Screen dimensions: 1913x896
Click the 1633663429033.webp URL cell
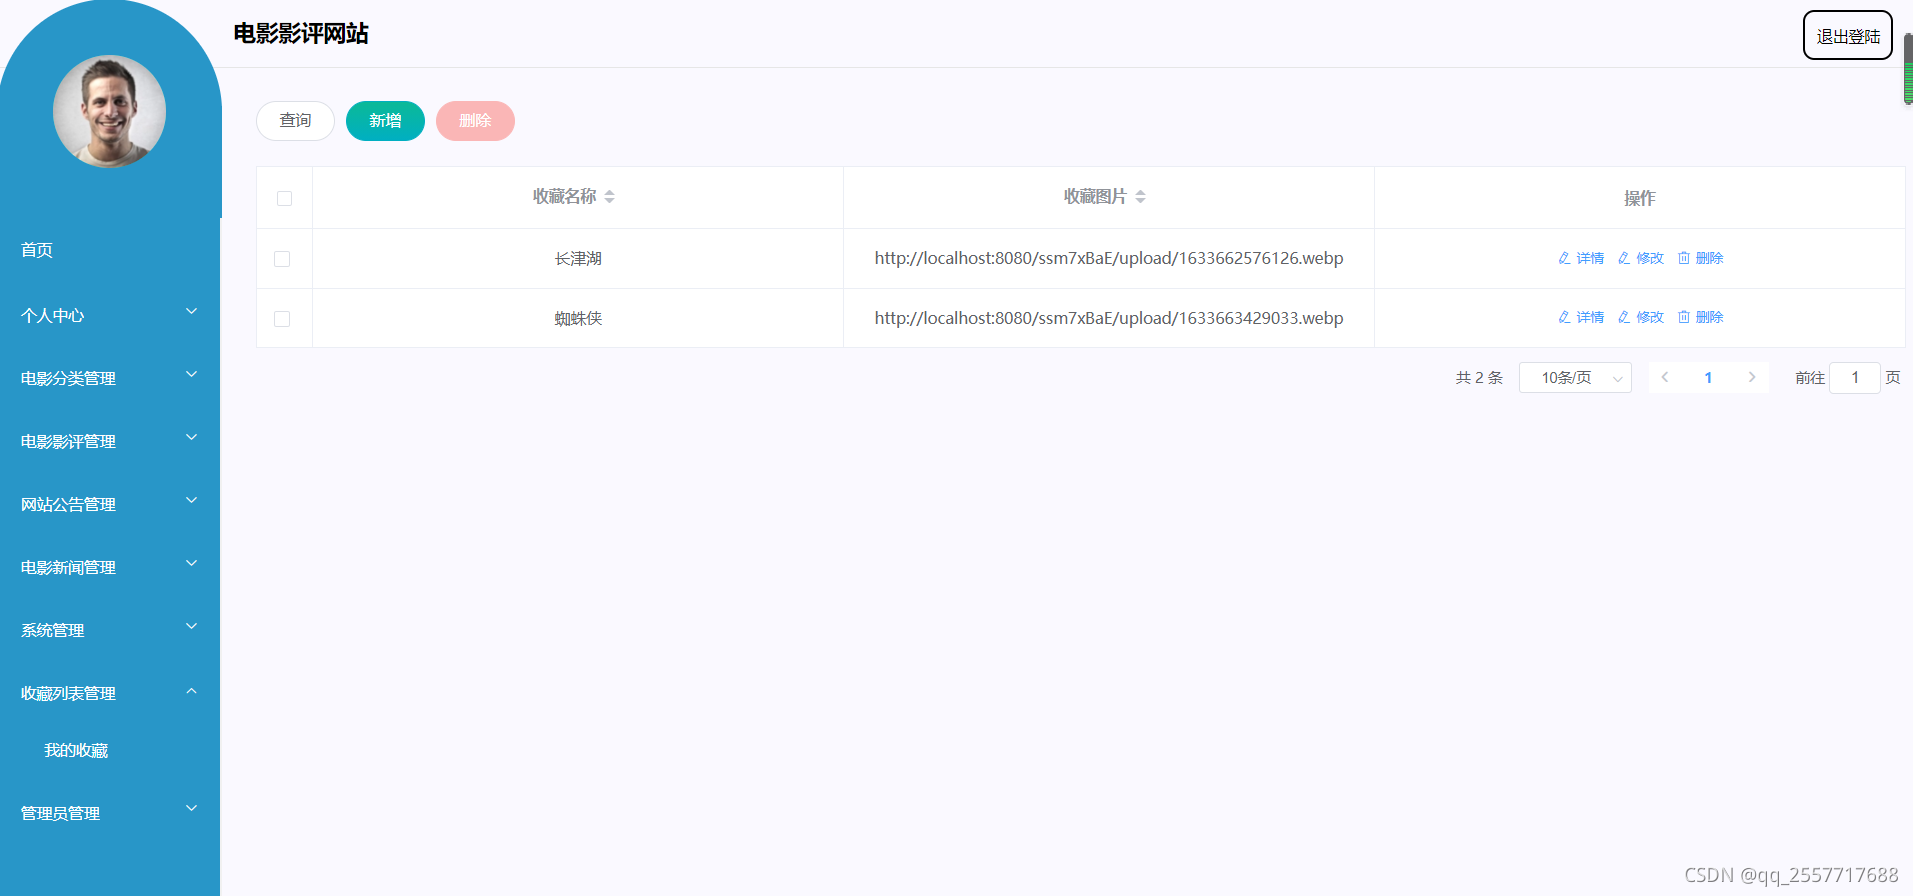click(x=1109, y=318)
